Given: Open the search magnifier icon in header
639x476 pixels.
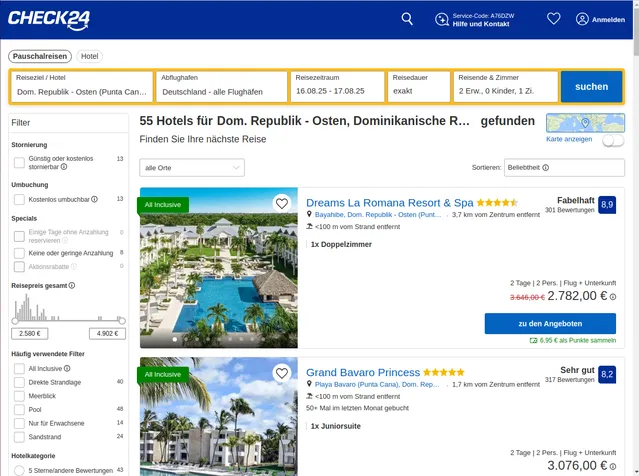Looking at the screenshot, I should coord(407,19).
